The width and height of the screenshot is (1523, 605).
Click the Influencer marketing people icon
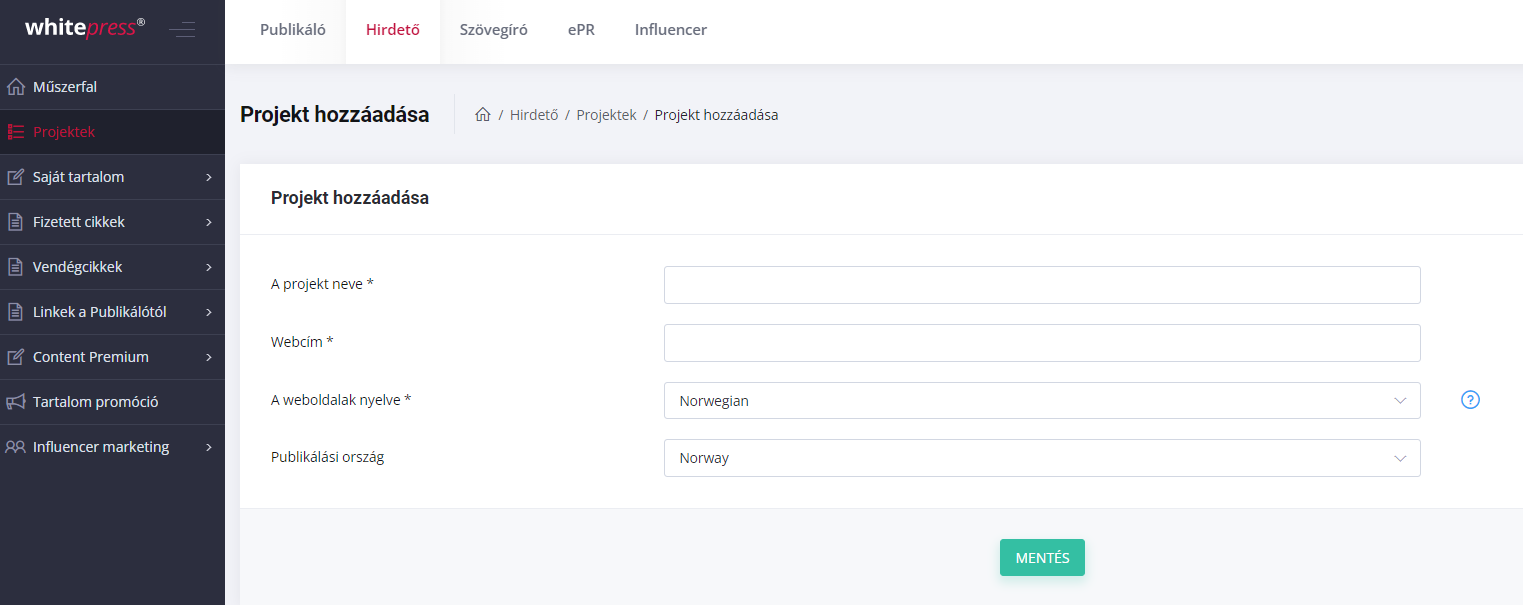(15, 447)
